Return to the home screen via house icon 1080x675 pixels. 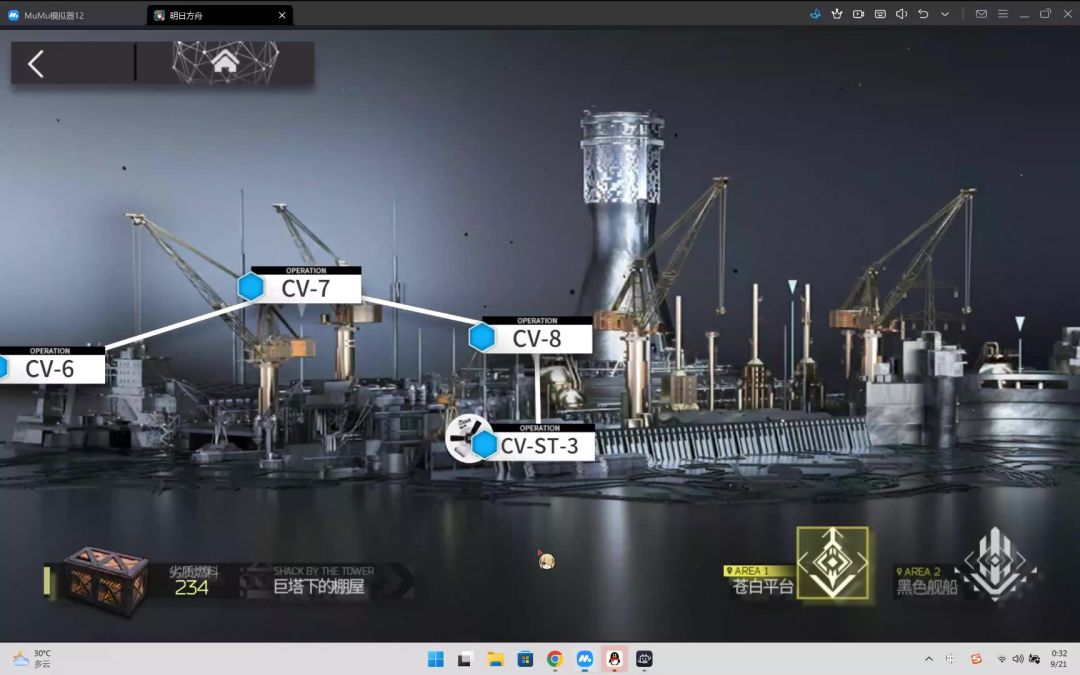225,62
